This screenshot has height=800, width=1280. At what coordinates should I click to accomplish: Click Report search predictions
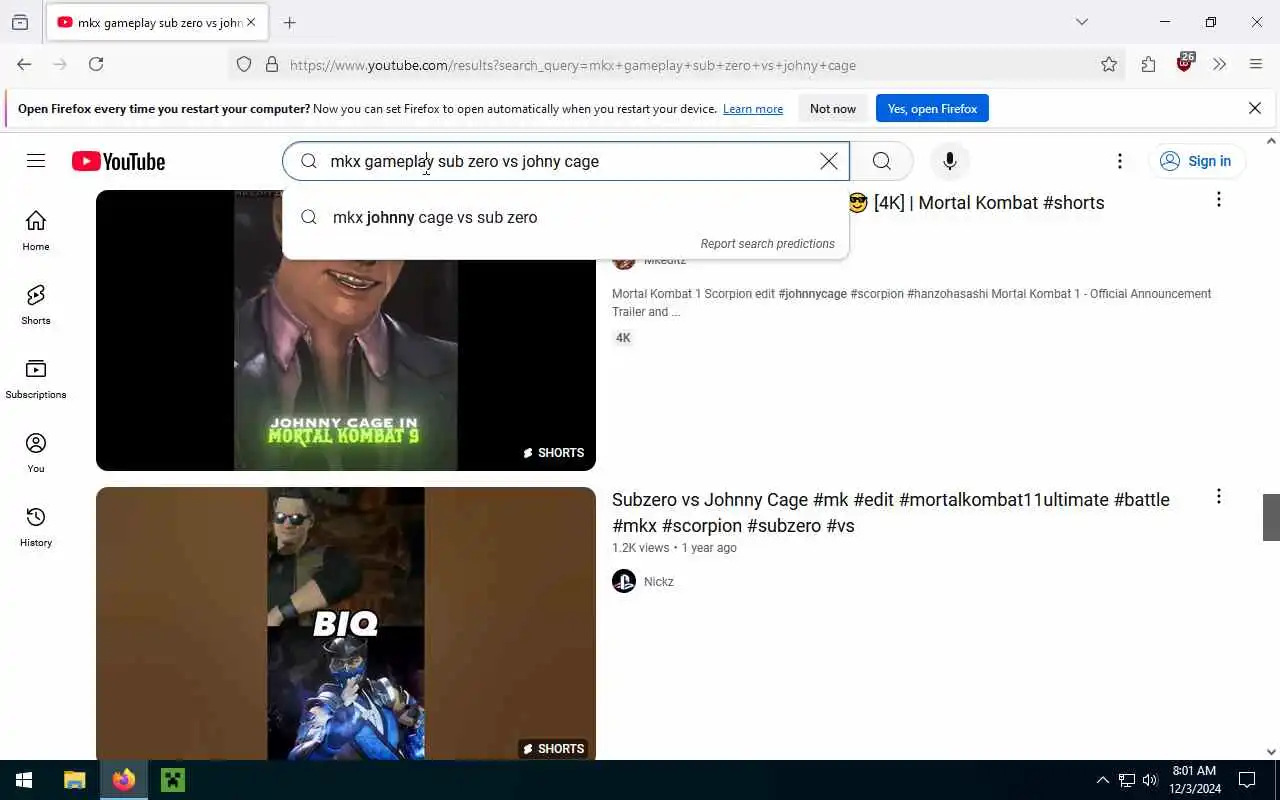tap(767, 244)
